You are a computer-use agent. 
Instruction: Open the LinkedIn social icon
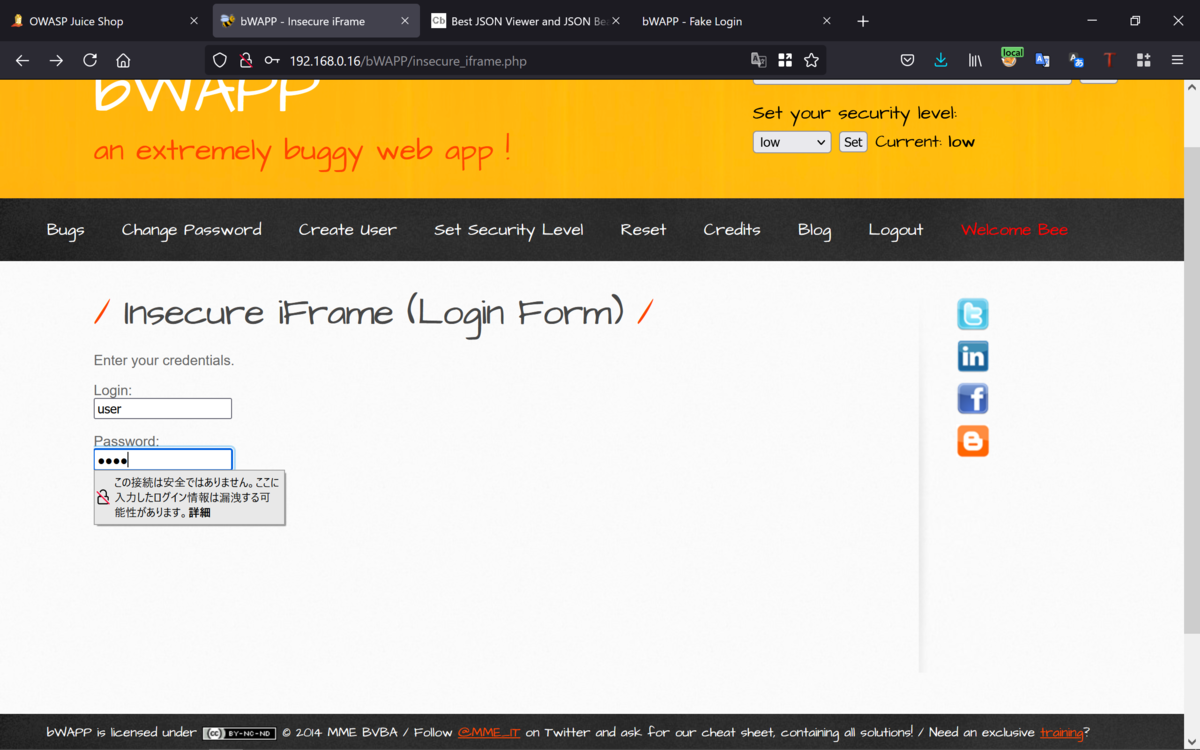click(x=973, y=356)
